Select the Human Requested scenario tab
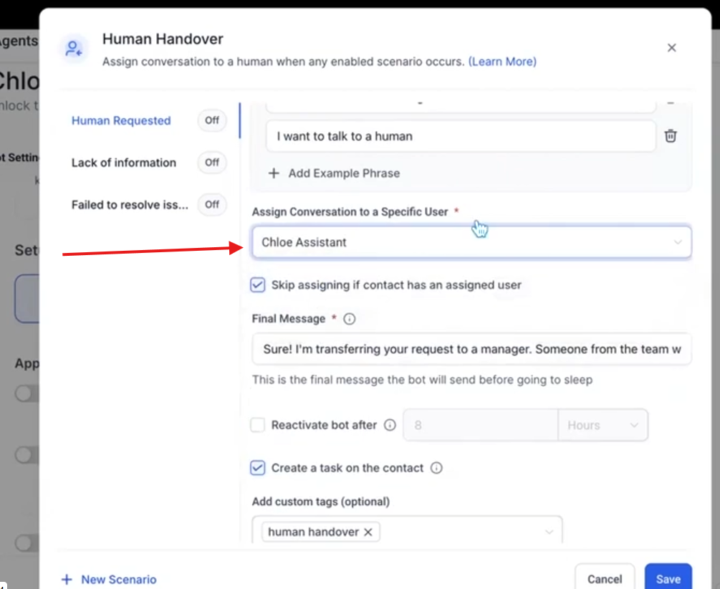 (121, 121)
